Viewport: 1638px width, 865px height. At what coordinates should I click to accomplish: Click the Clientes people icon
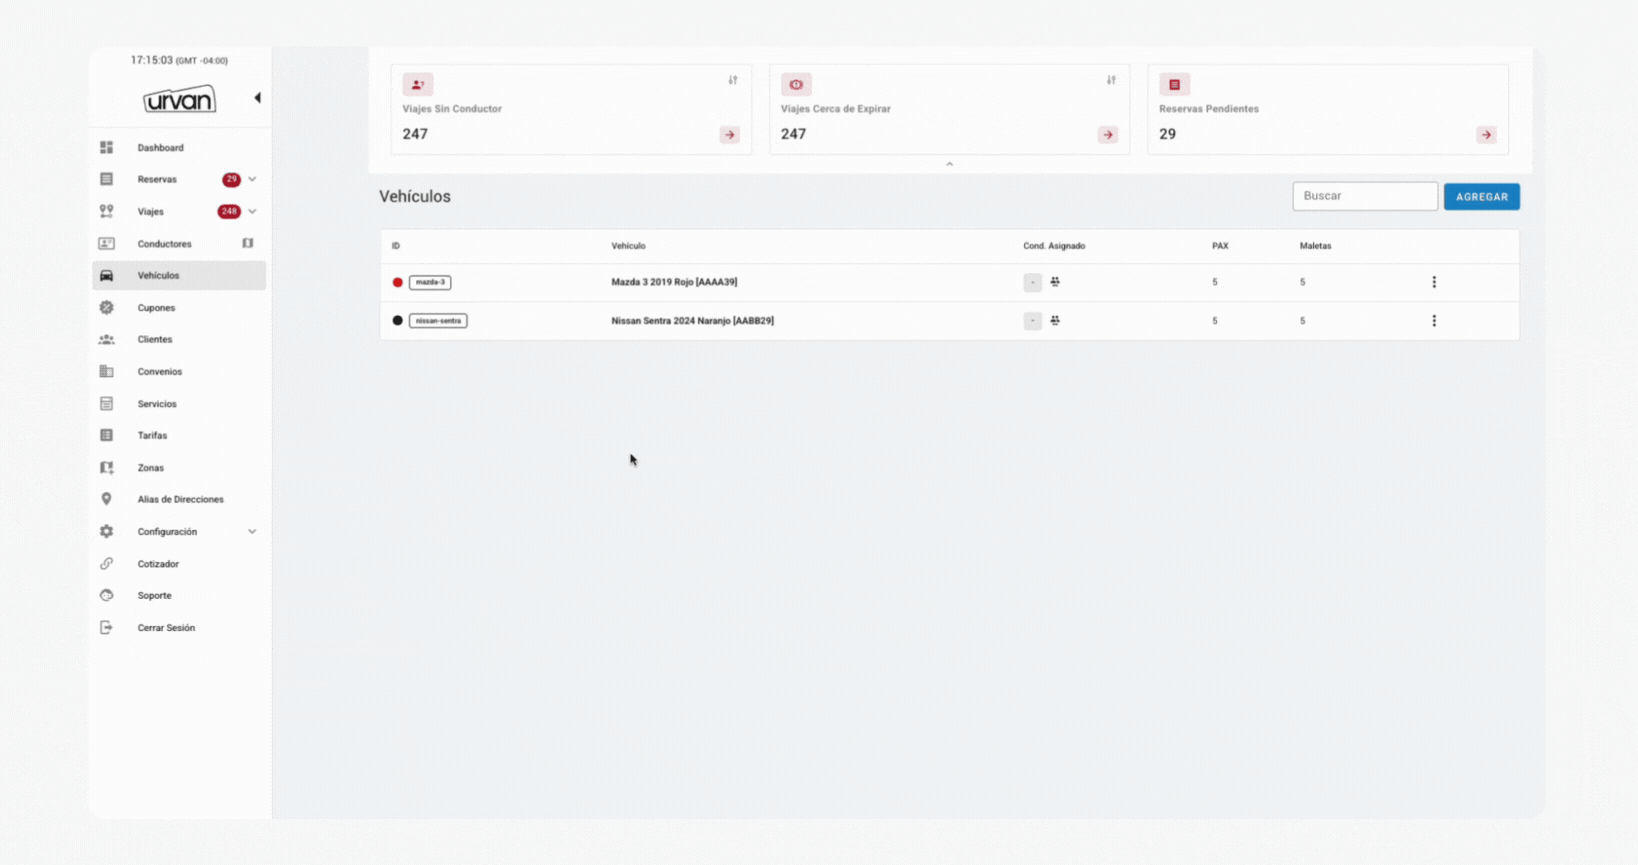106,340
